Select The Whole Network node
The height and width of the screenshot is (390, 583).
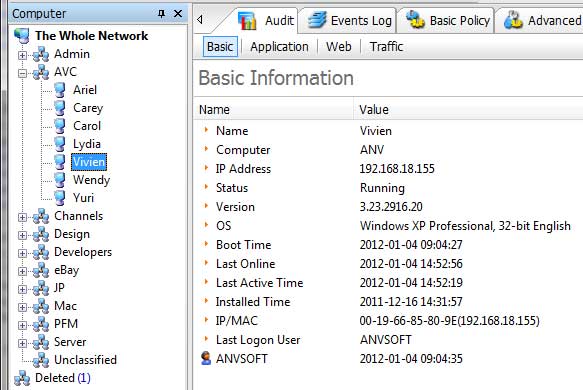(x=91, y=36)
